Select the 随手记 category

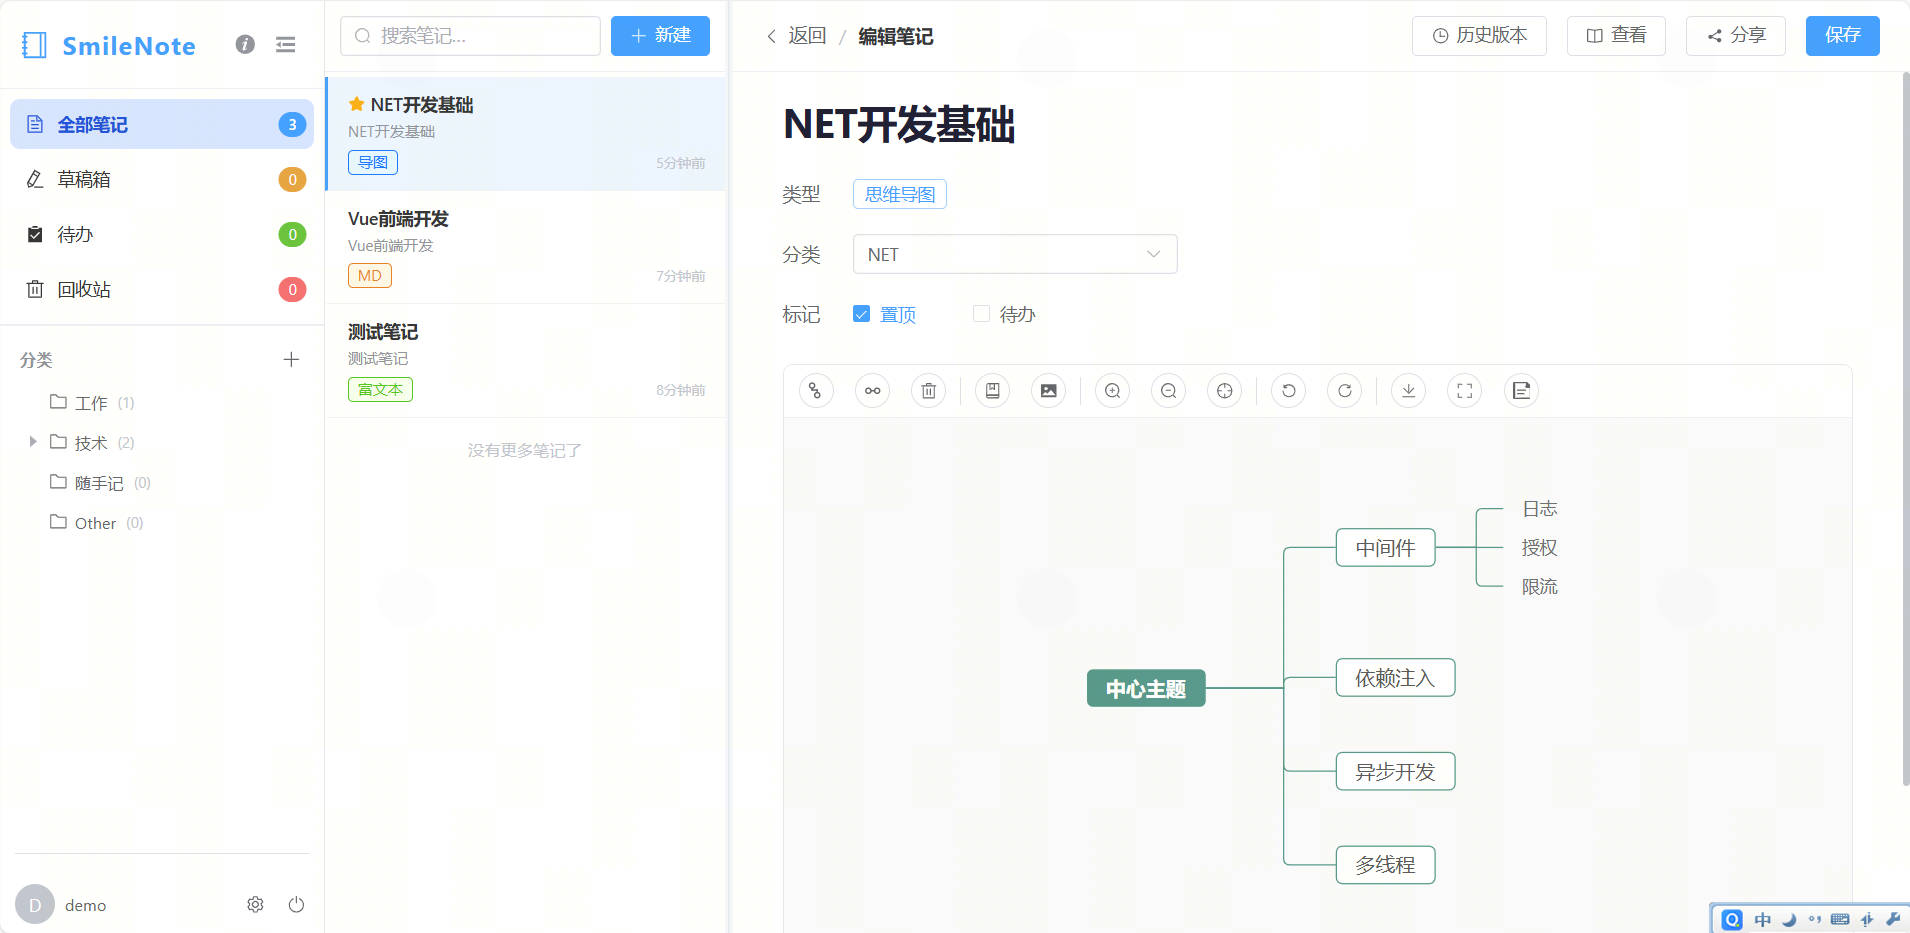pos(99,483)
